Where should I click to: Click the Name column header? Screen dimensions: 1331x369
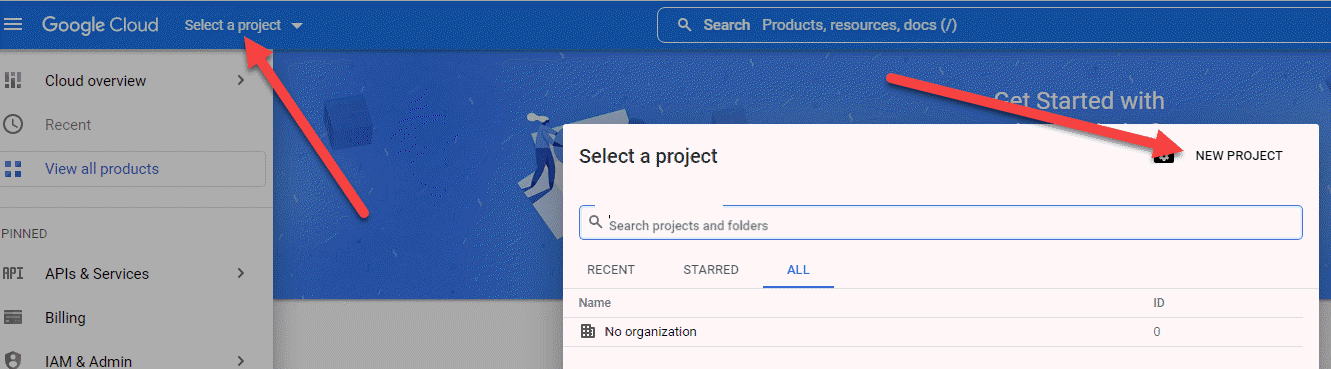(x=595, y=303)
